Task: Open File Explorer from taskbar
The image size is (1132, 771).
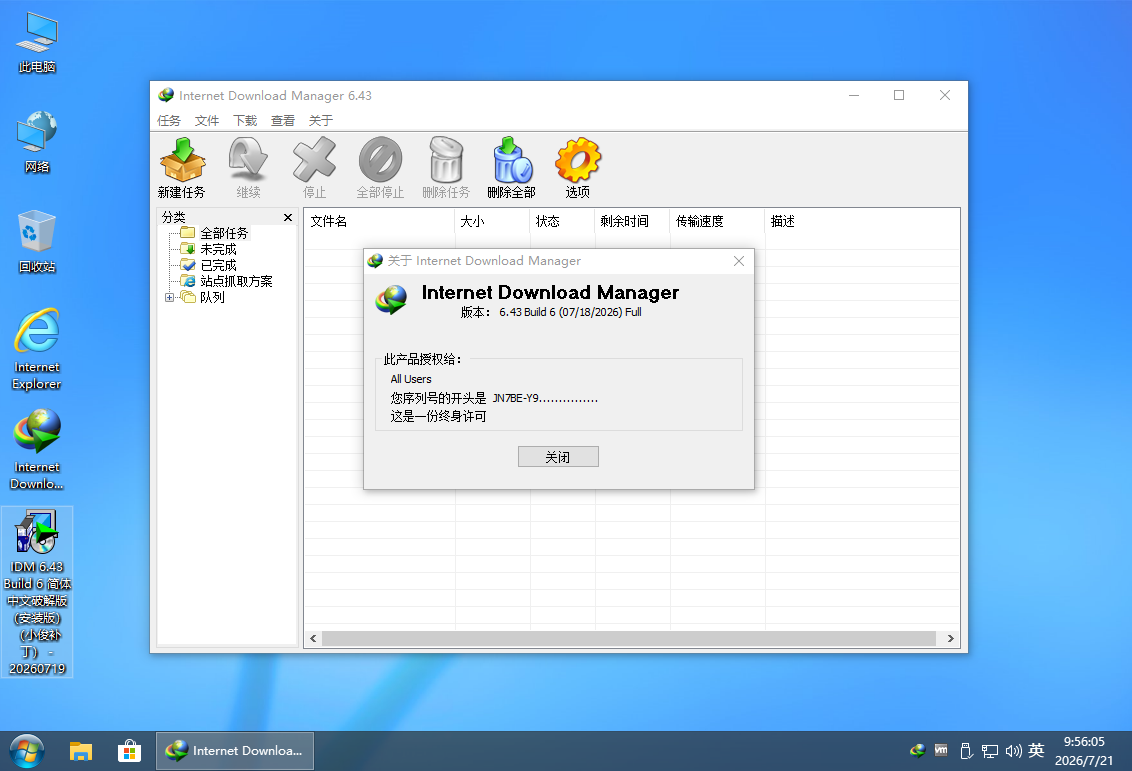Action: [x=81, y=751]
